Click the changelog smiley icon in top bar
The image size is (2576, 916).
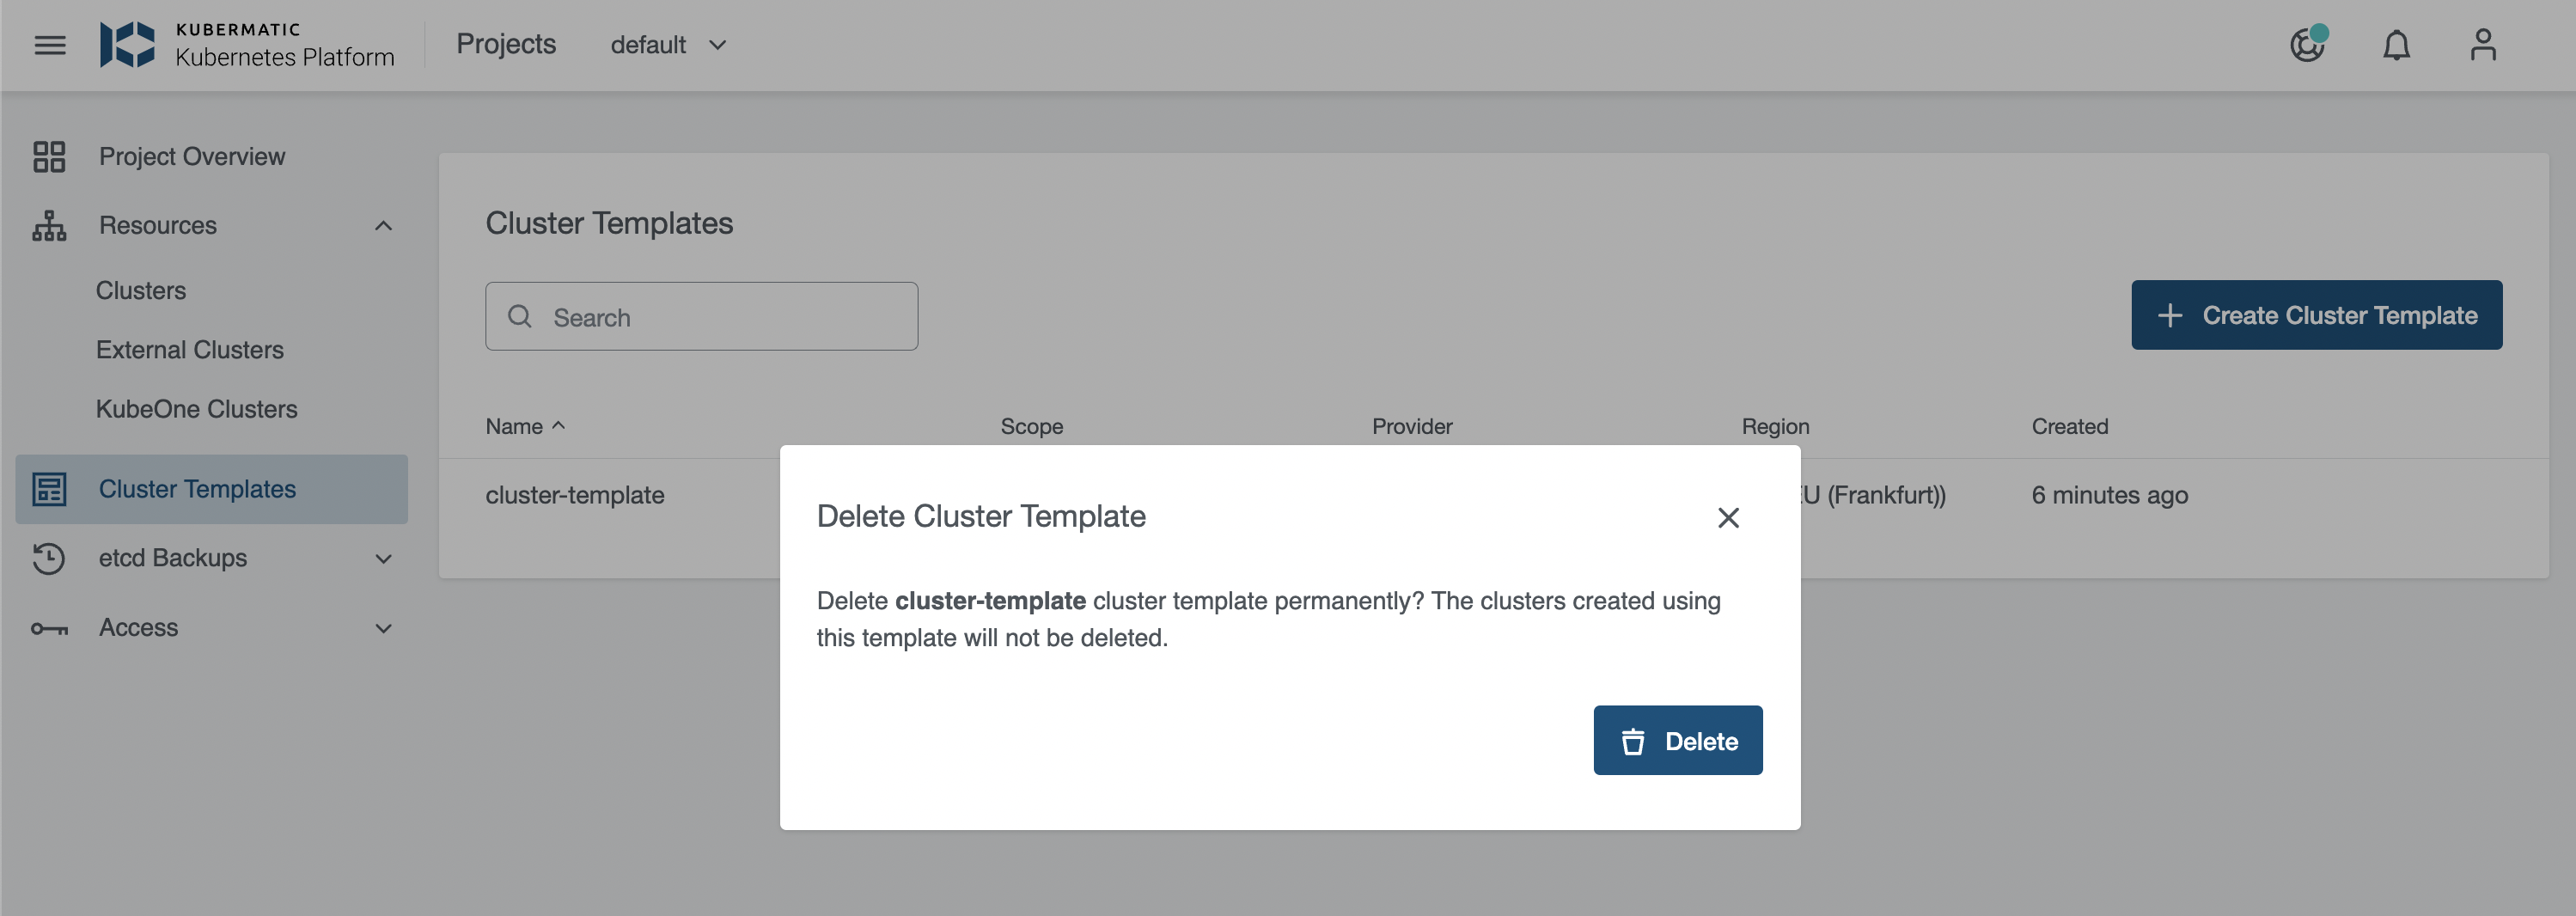(2308, 45)
